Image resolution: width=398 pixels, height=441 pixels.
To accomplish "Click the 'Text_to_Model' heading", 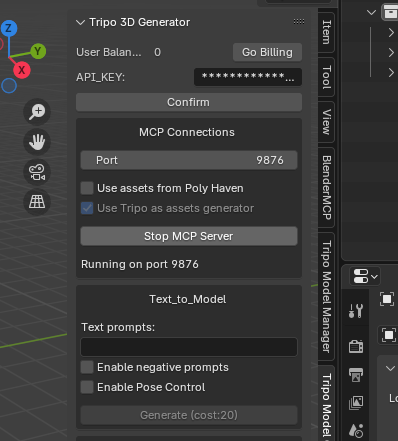I will (188, 299).
